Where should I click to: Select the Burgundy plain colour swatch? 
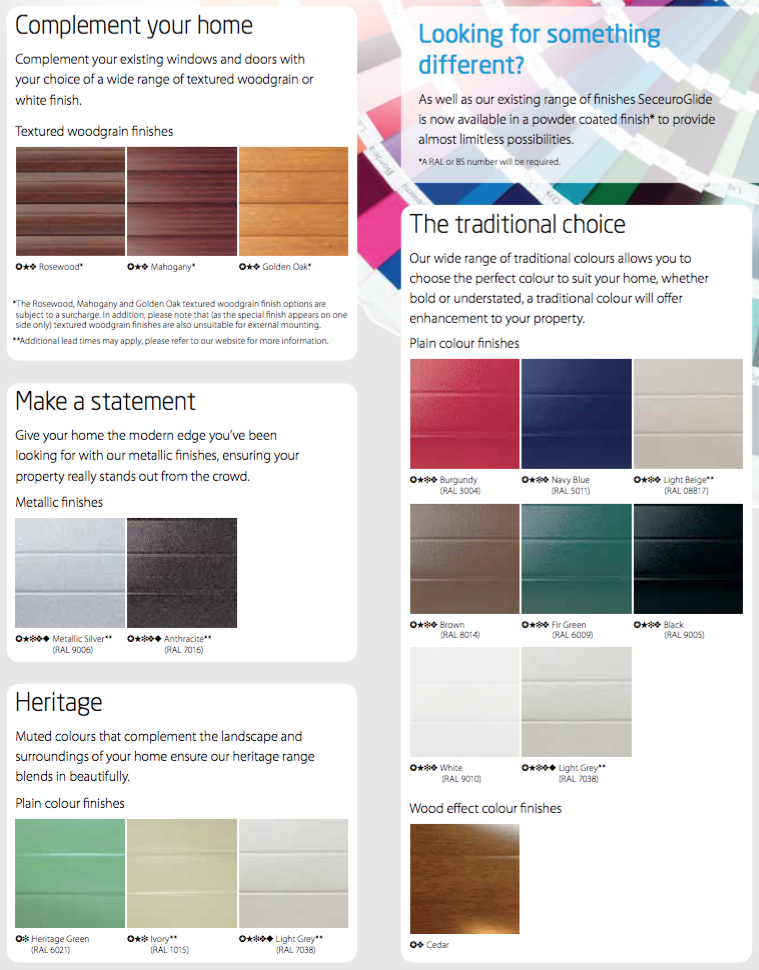click(465, 414)
